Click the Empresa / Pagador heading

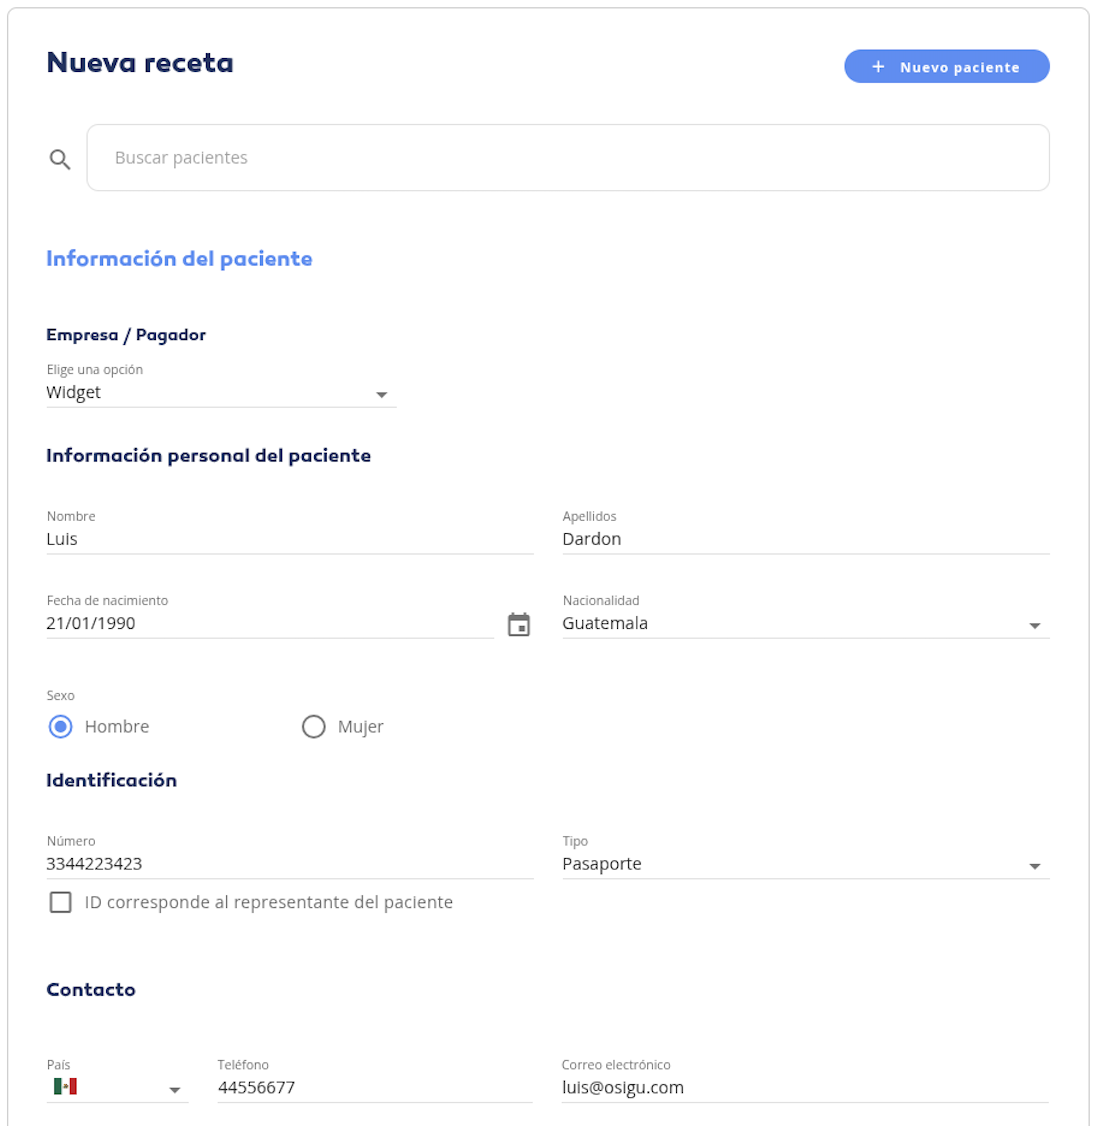126,335
